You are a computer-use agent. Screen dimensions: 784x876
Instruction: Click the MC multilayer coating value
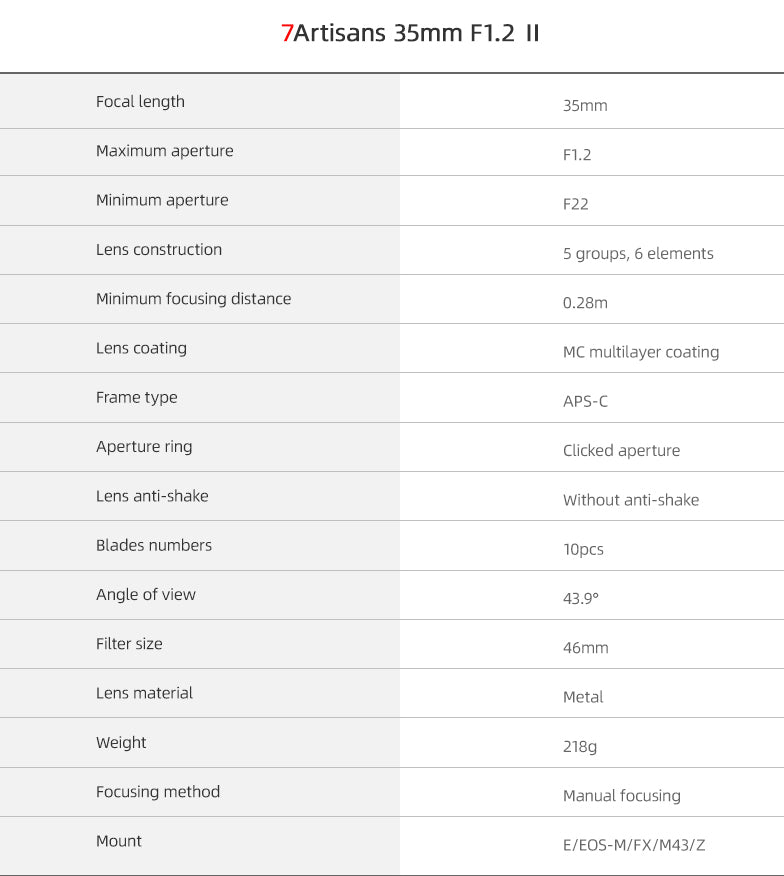click(641, 352)
